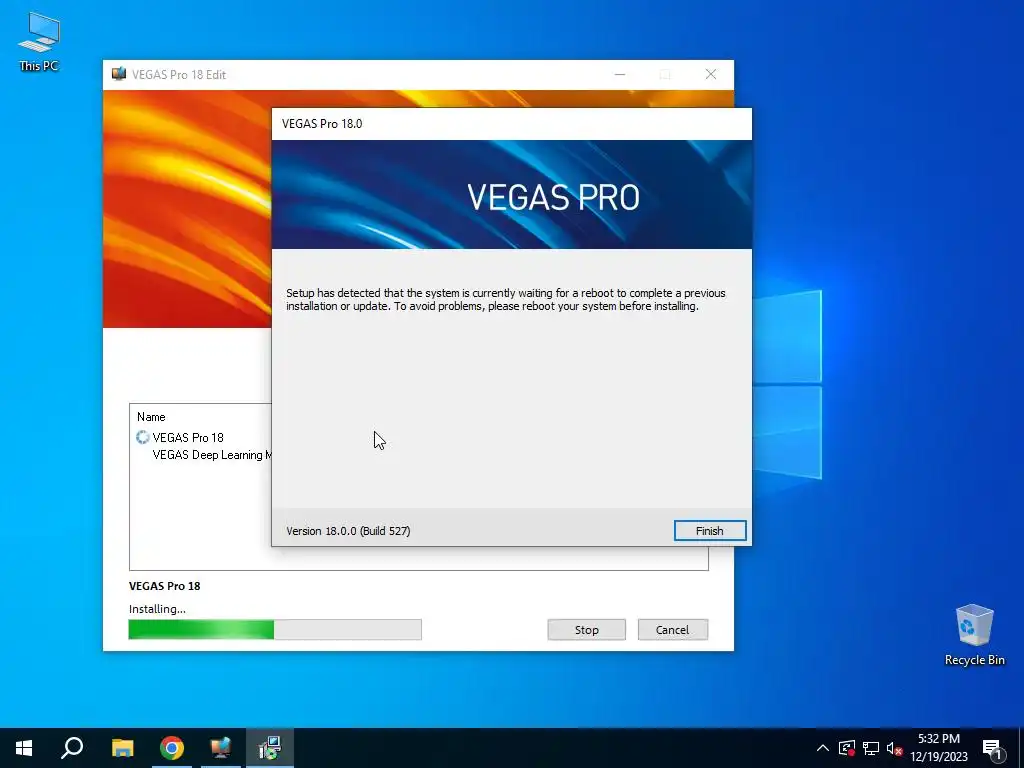Viewport: 1024px width, 768px height.
Task: Launch Google Chrome from the taskbar
Action: [172, 748]
